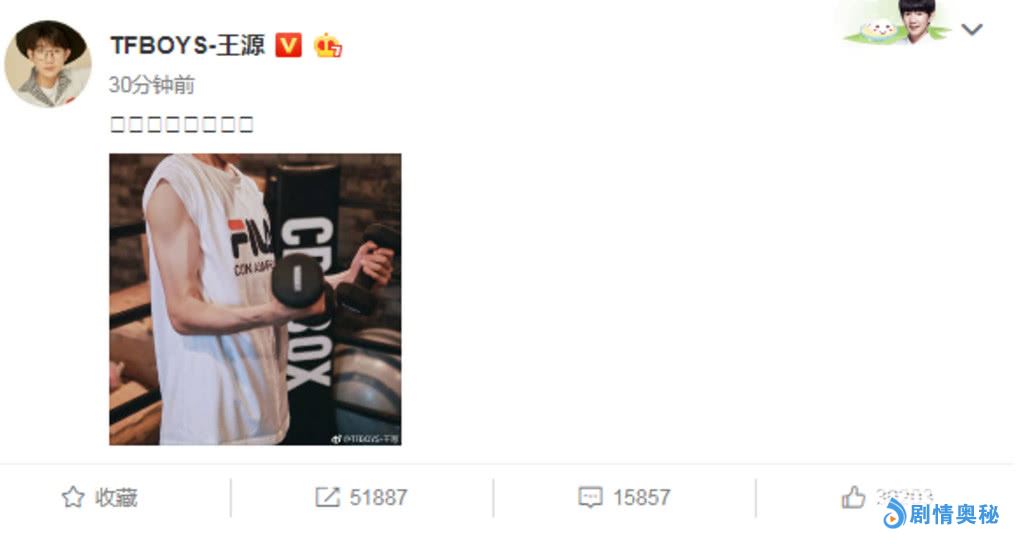Click the blue 剧情奥秘 logo icon

point(893,514)
